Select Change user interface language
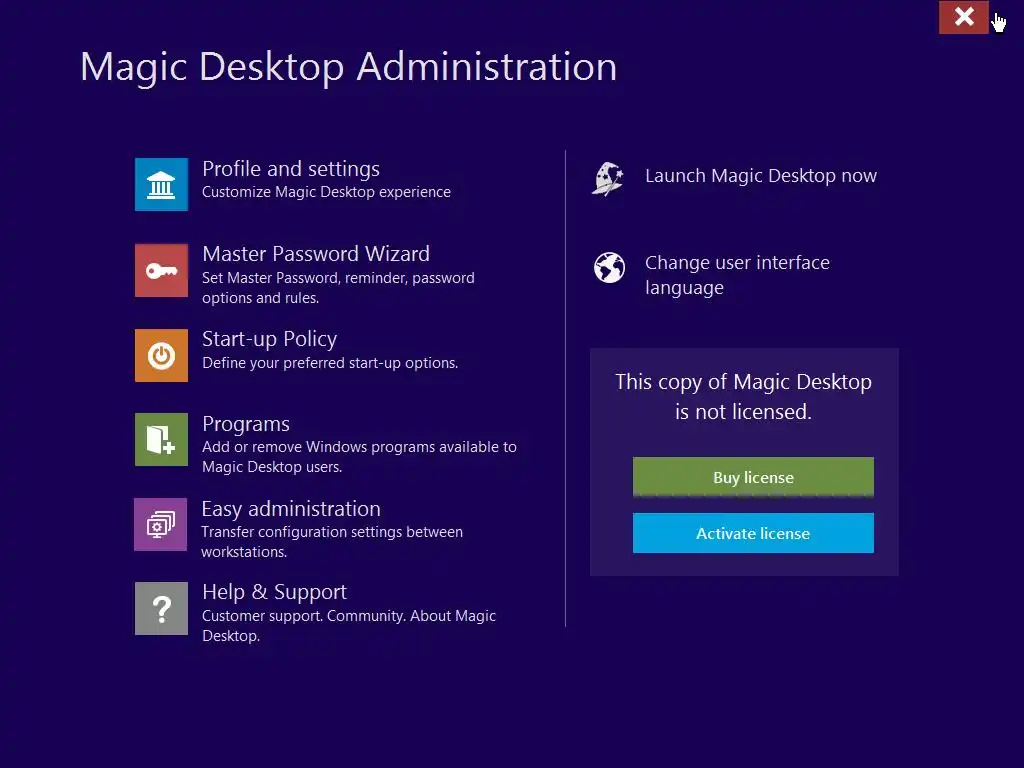1024x768 pixels. point(737,275)
